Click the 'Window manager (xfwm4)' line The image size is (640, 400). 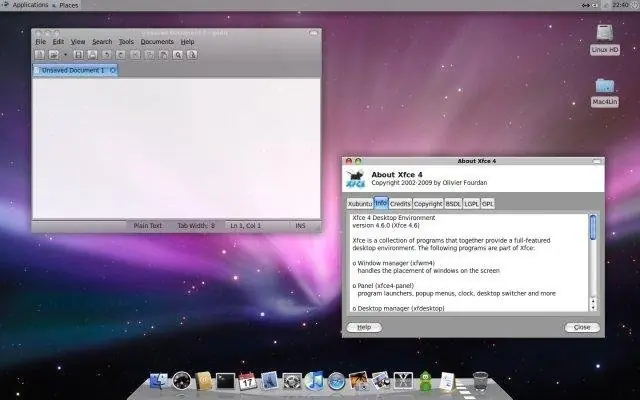click(x=393, y=263)
